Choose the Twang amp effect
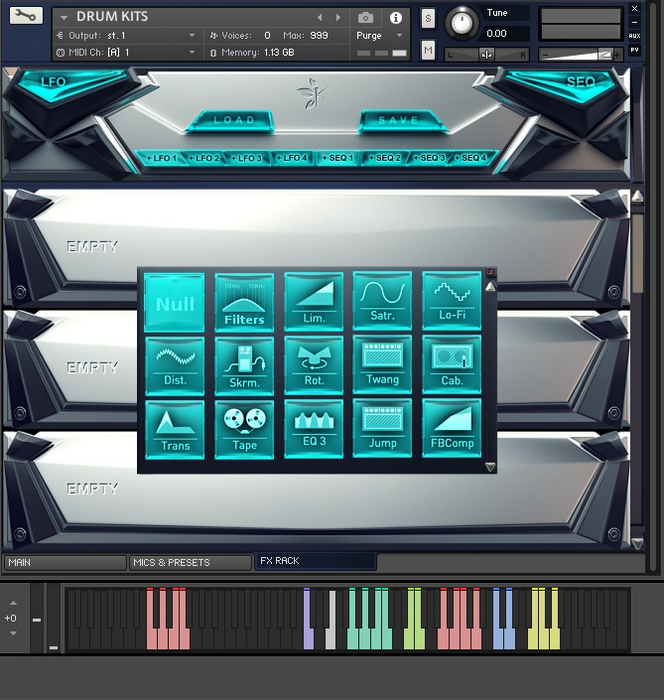Screen dimensions: 664x700 382,365
